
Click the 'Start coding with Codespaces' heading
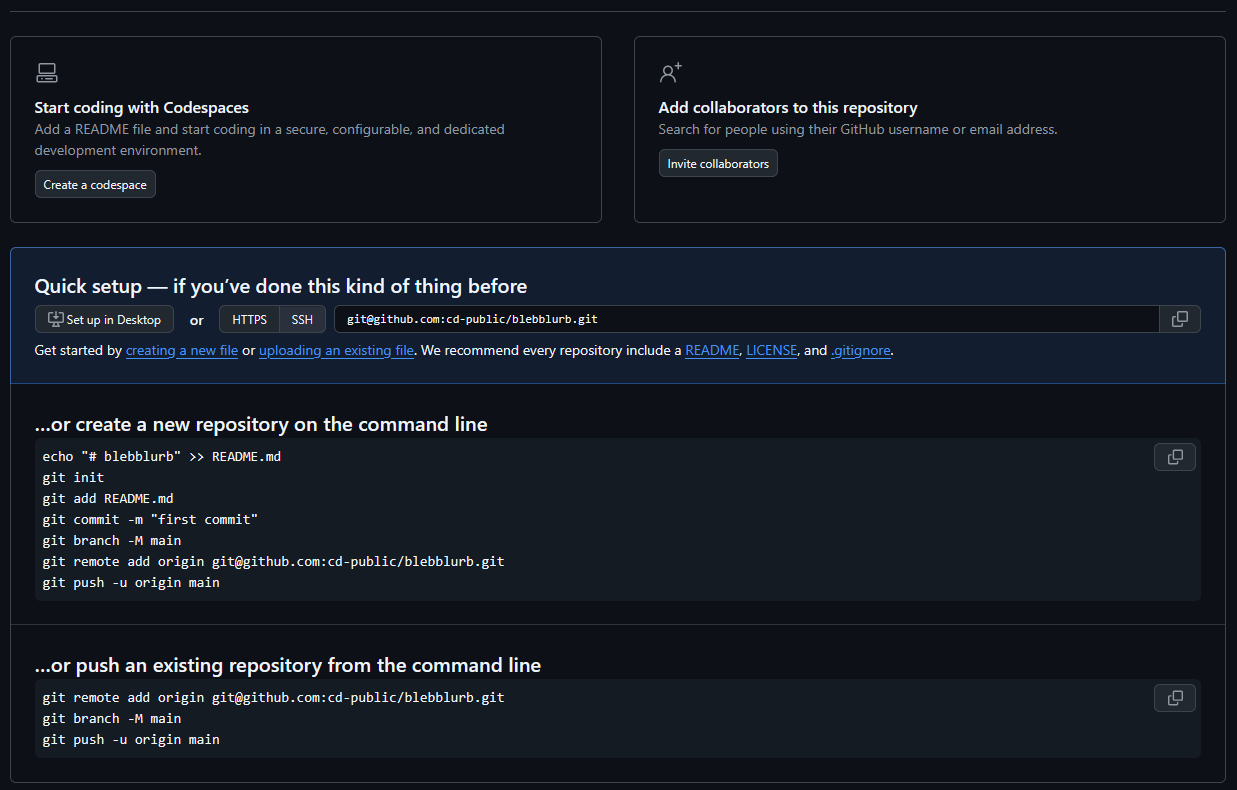click(x=141, y=107)
